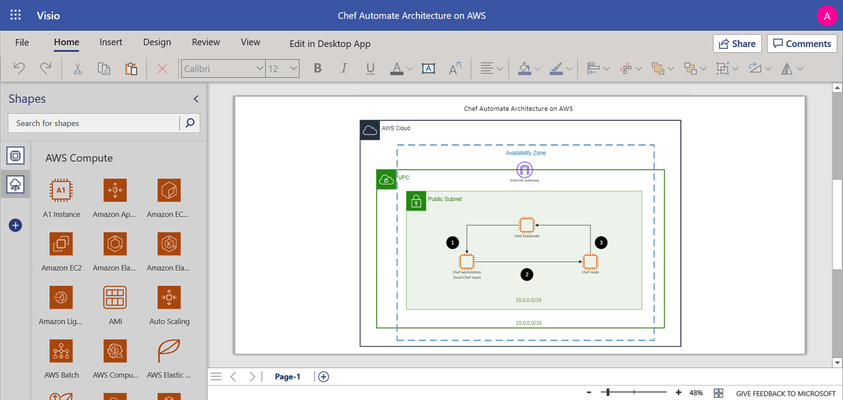Select the AMI shape

[115, 305]
